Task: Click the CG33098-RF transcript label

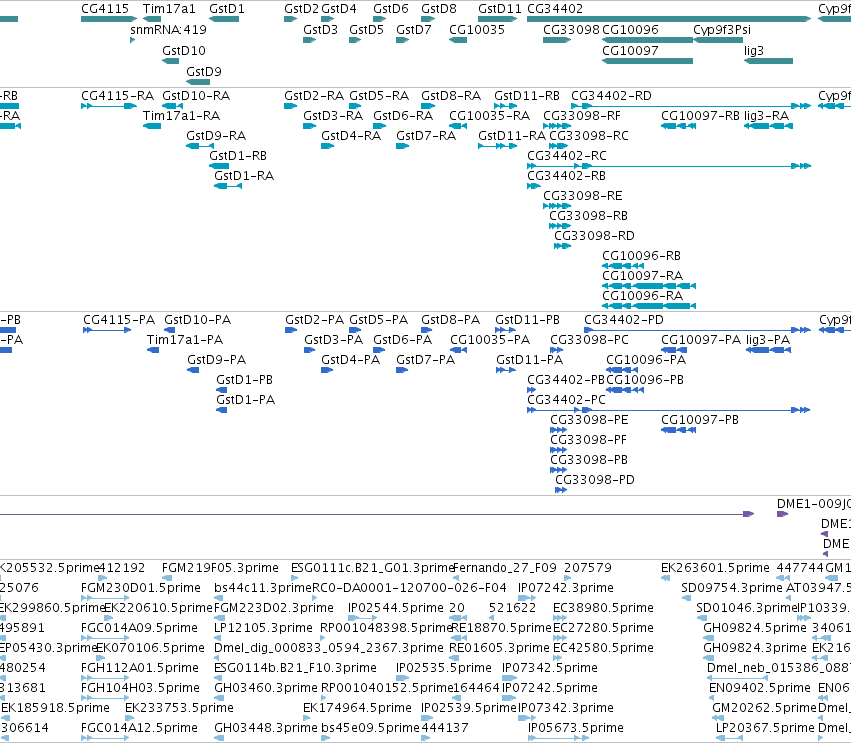Action: 582,116
